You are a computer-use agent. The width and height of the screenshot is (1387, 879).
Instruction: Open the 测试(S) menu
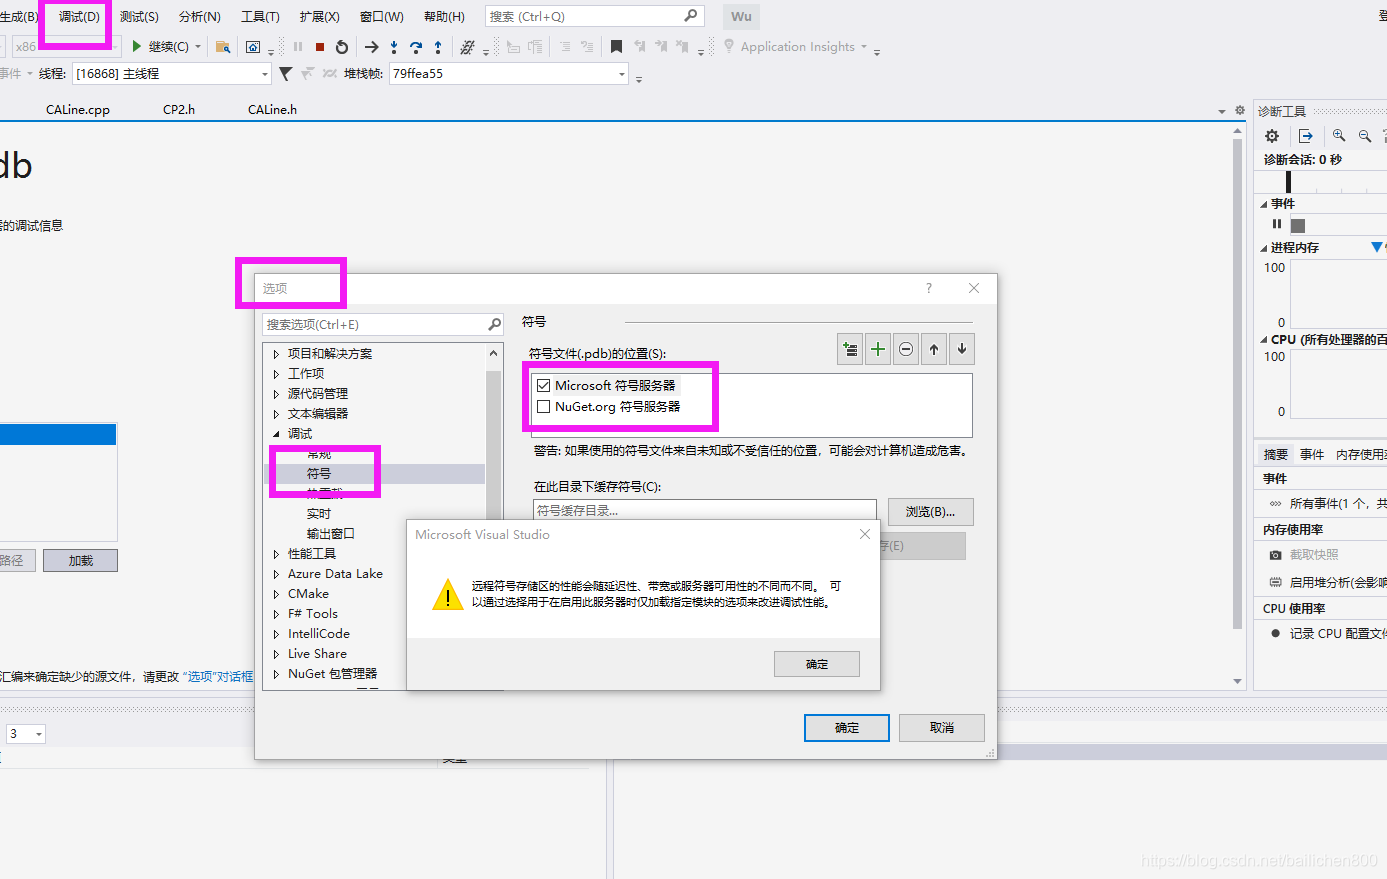point(139,16)
